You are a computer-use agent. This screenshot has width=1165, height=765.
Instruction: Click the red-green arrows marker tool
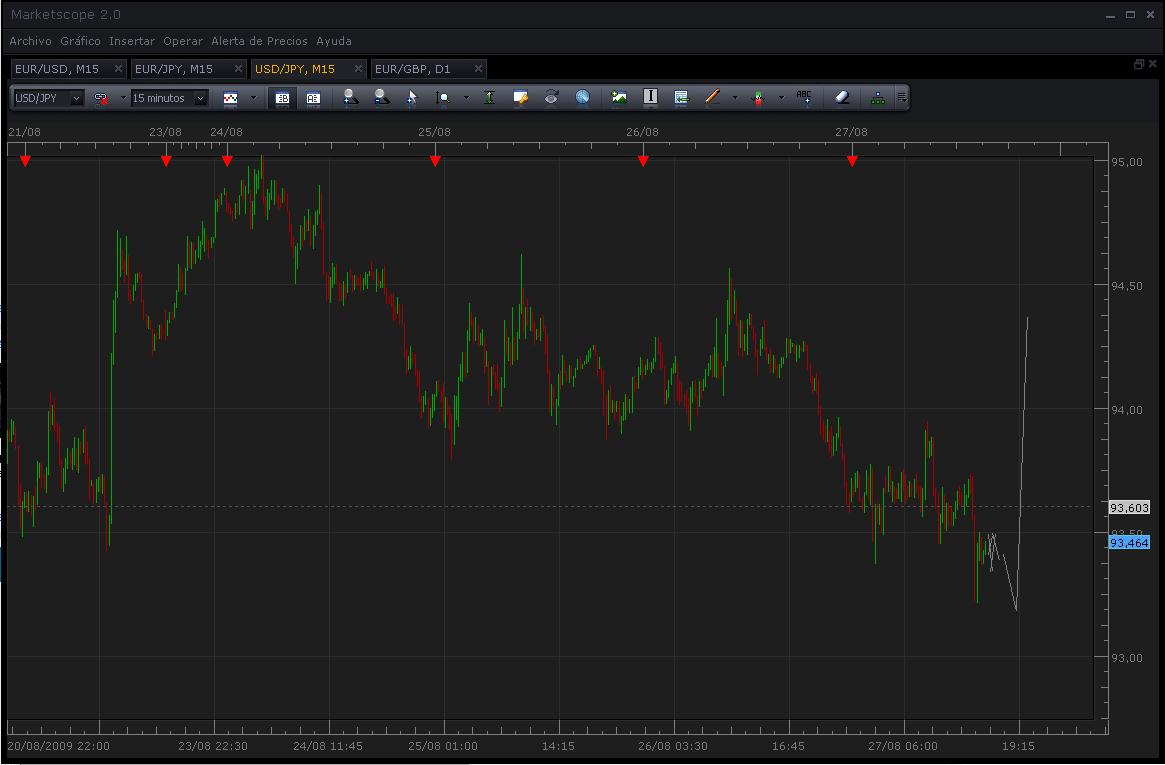pos(758,97)
